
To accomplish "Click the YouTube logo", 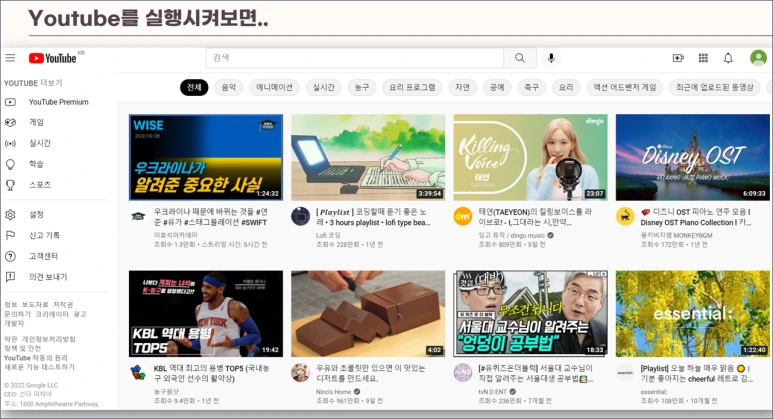I will [53, 58].
